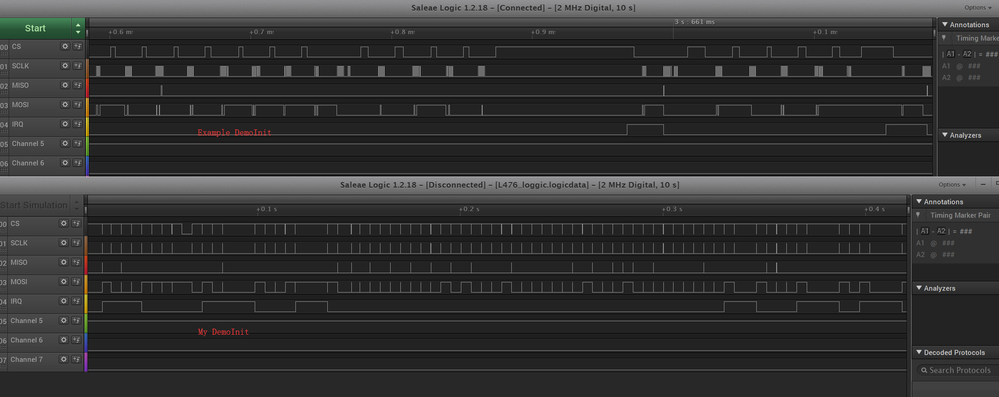
Task: Open Channel 7 settings gear in bottom window
Action: point(64,359)
